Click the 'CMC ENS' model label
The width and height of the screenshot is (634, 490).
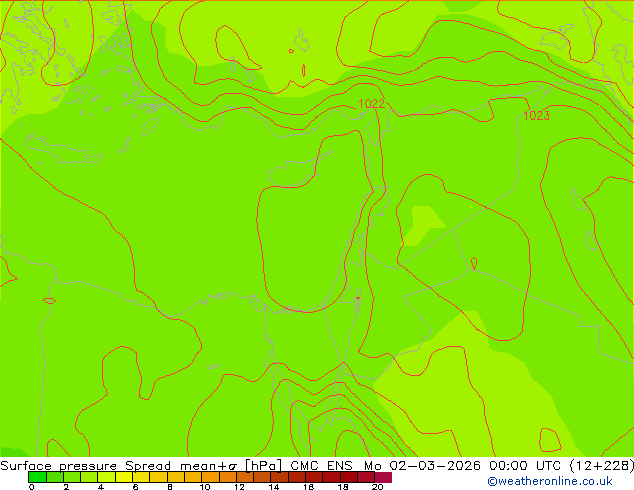pyautogui.click(x=321, y=466)
